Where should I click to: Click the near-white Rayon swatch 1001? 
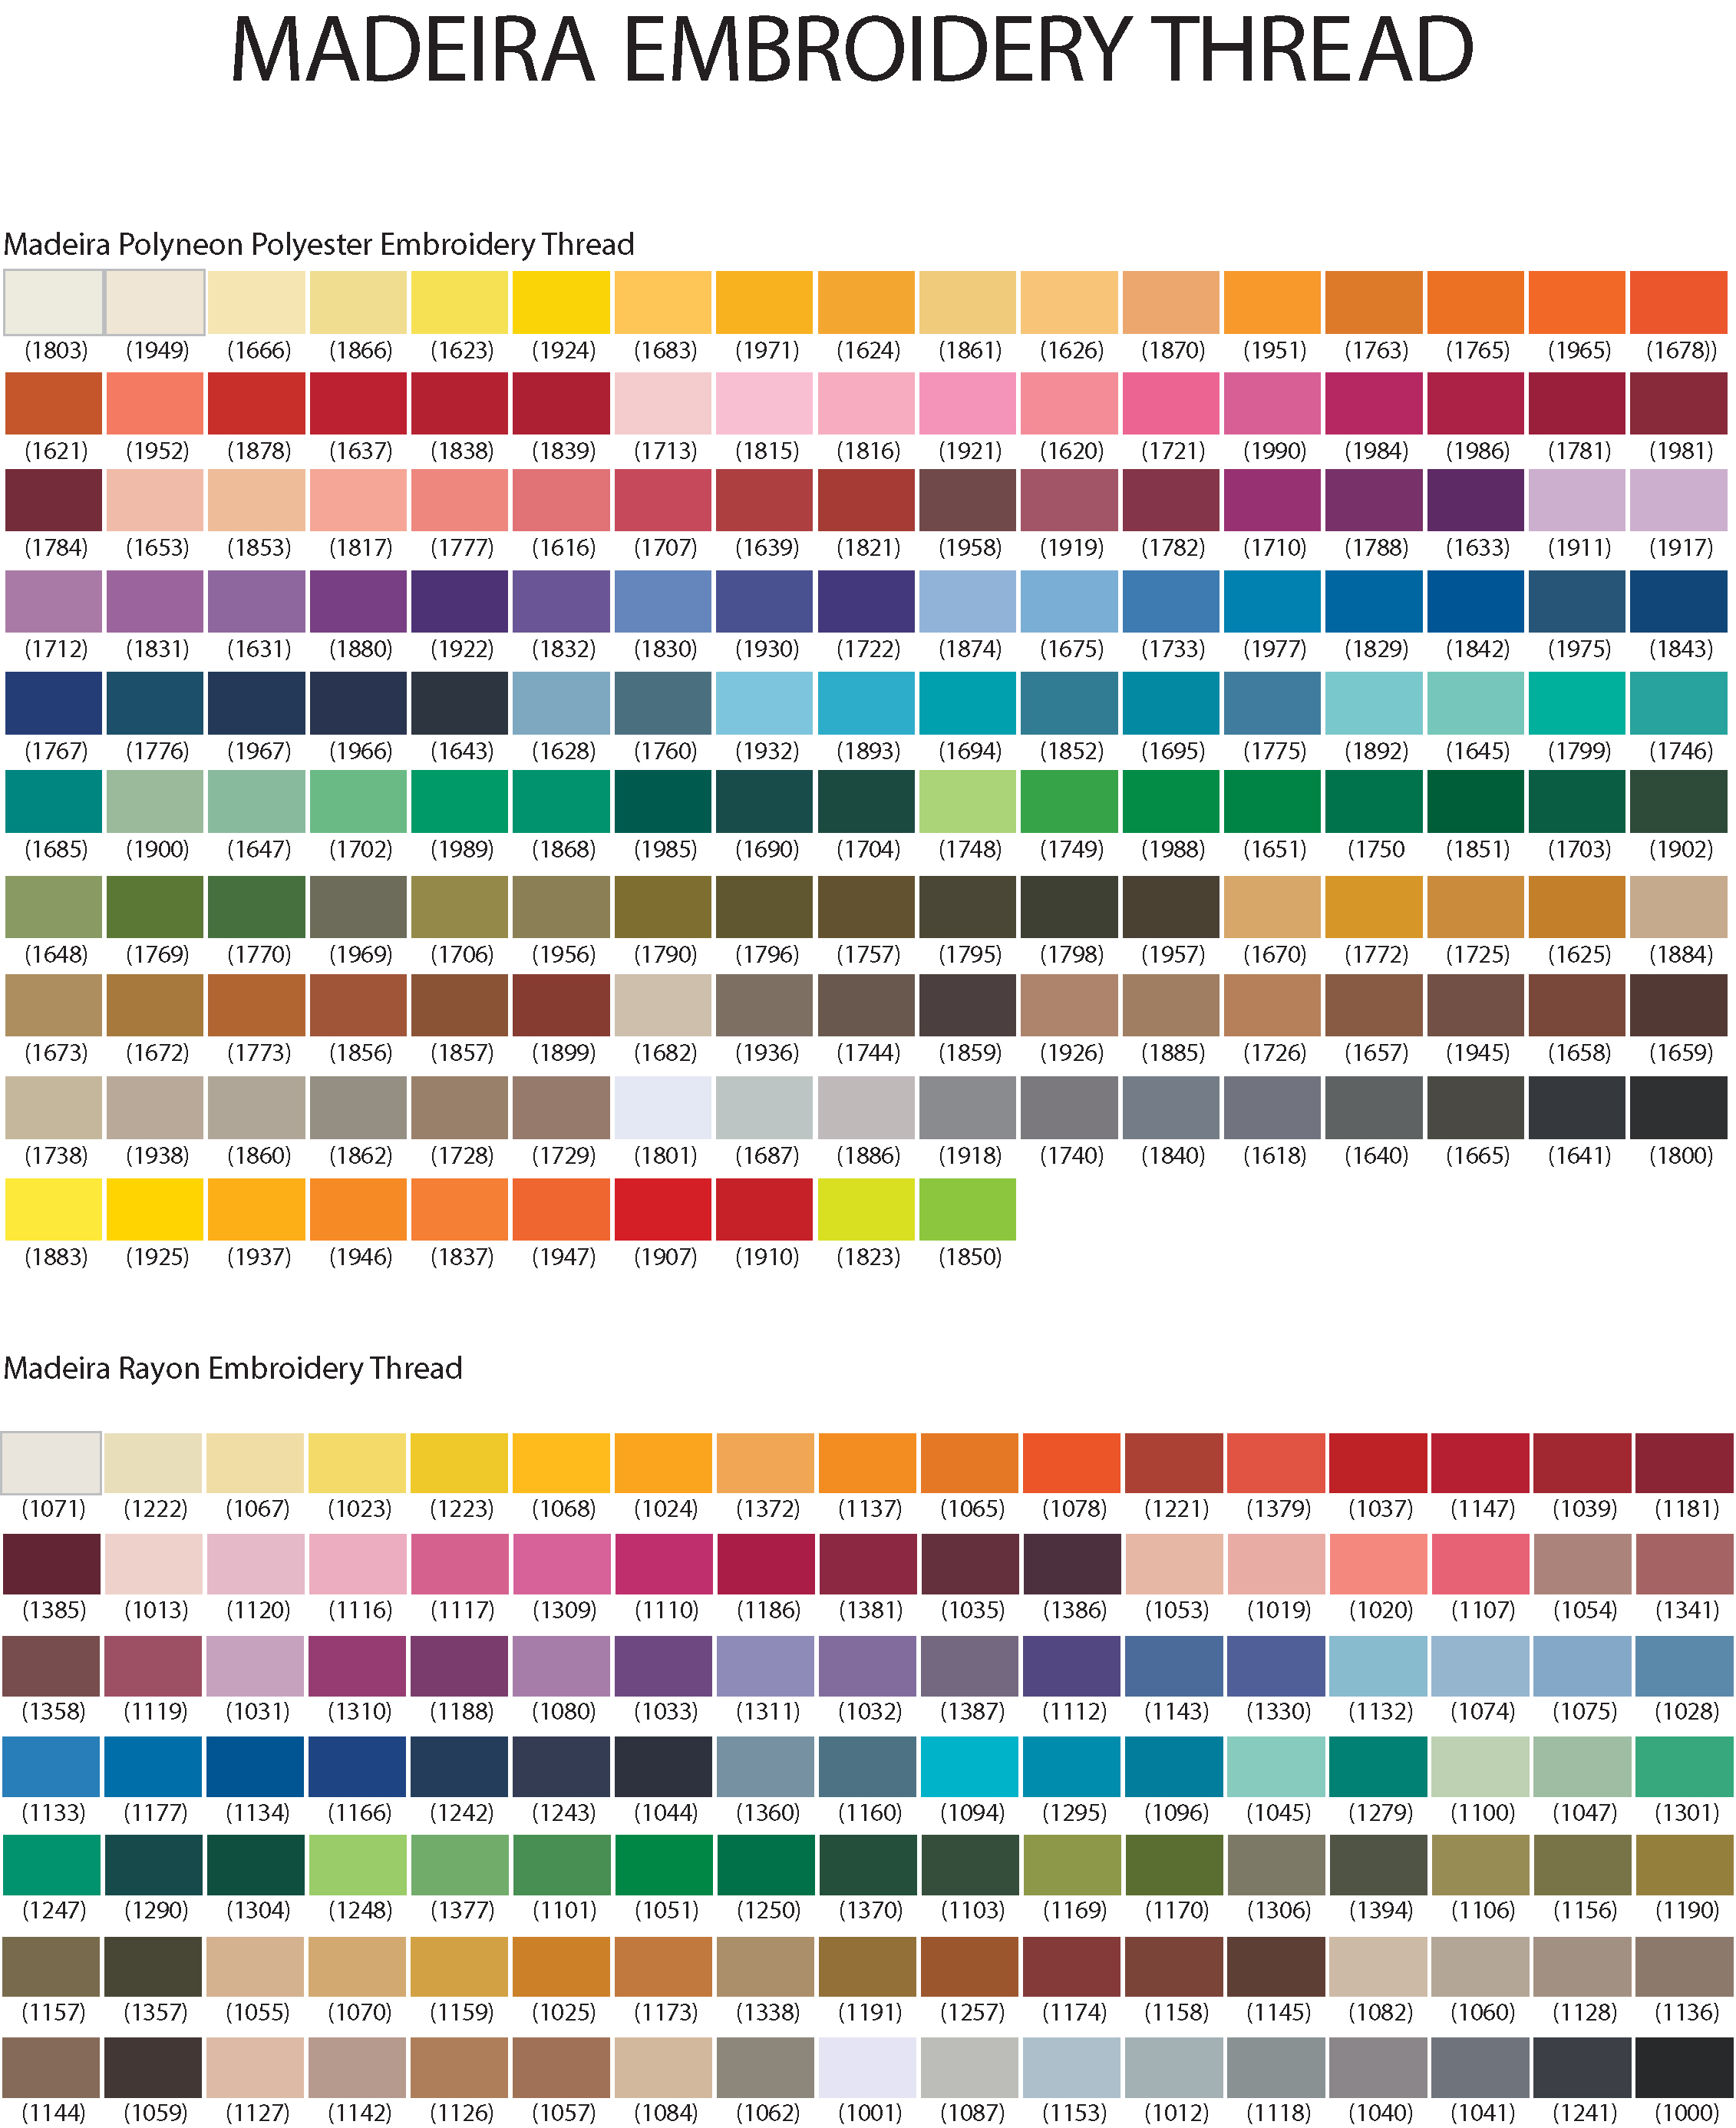(867, 2067)
